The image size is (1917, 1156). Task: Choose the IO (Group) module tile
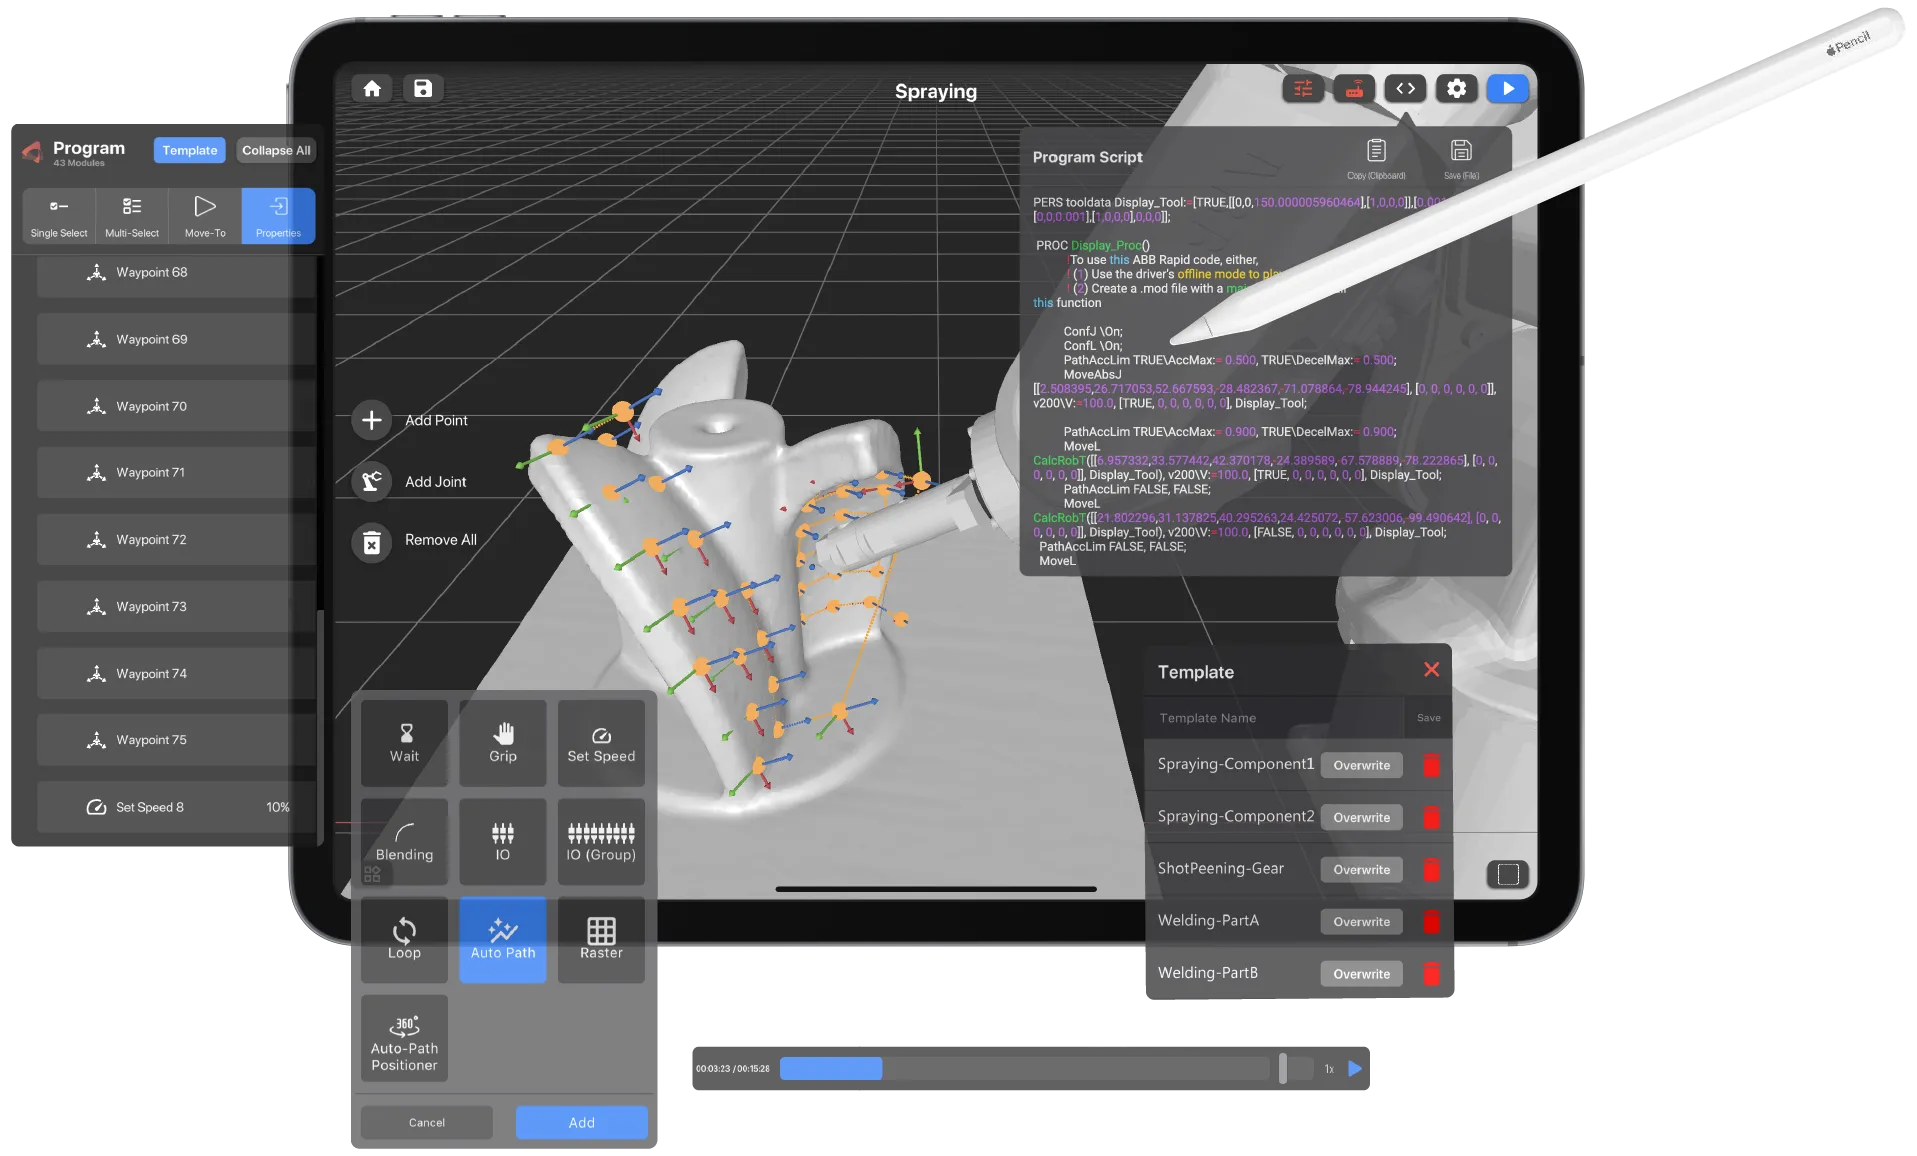tap(601, 841)
